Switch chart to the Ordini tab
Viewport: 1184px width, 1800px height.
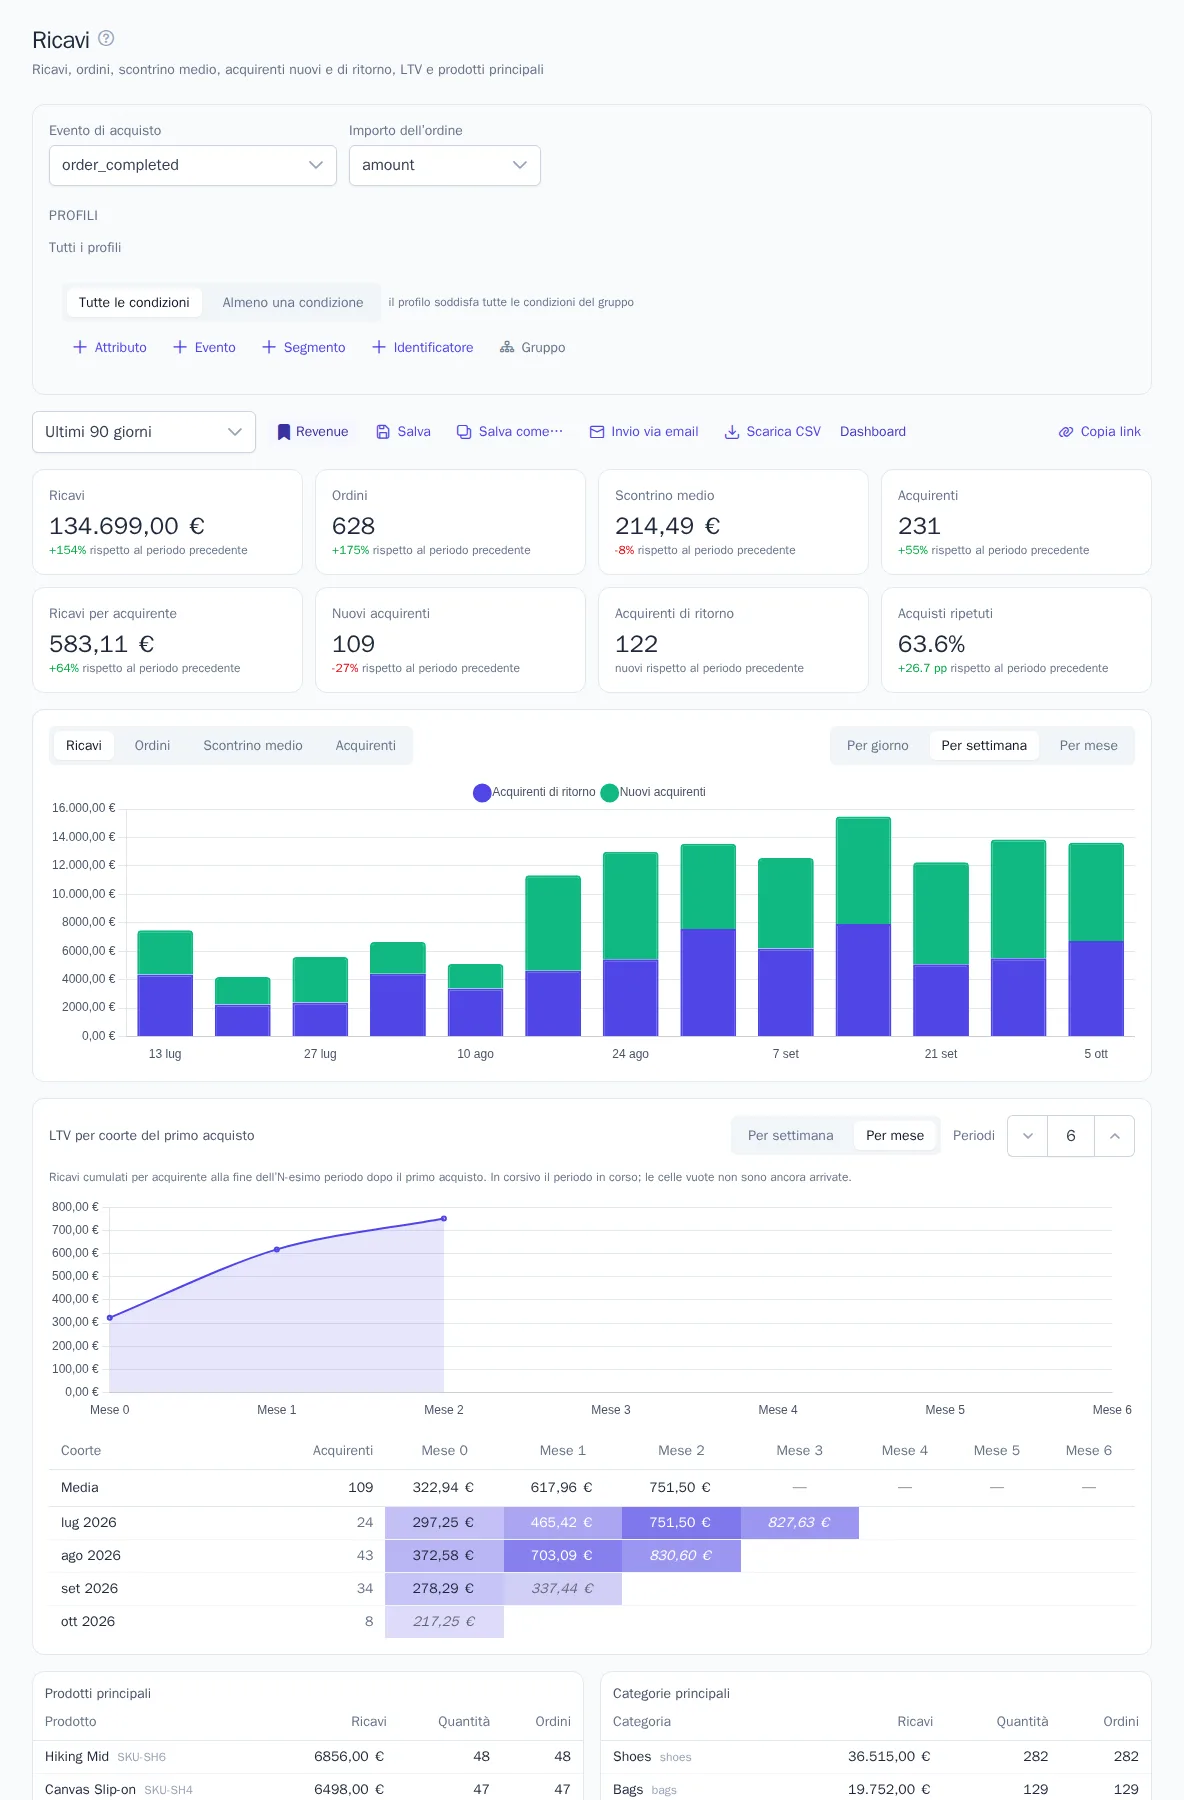click(152, 746)
